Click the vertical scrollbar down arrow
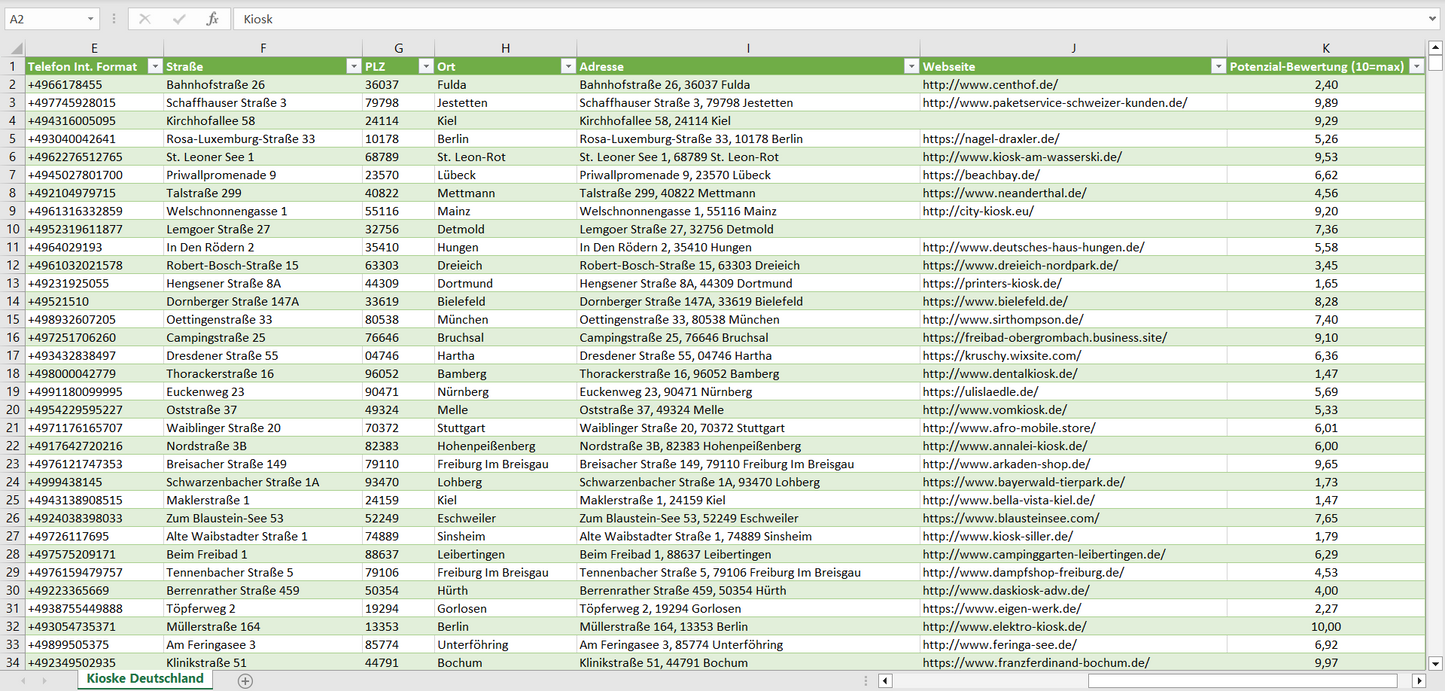 pos(1435,662)
